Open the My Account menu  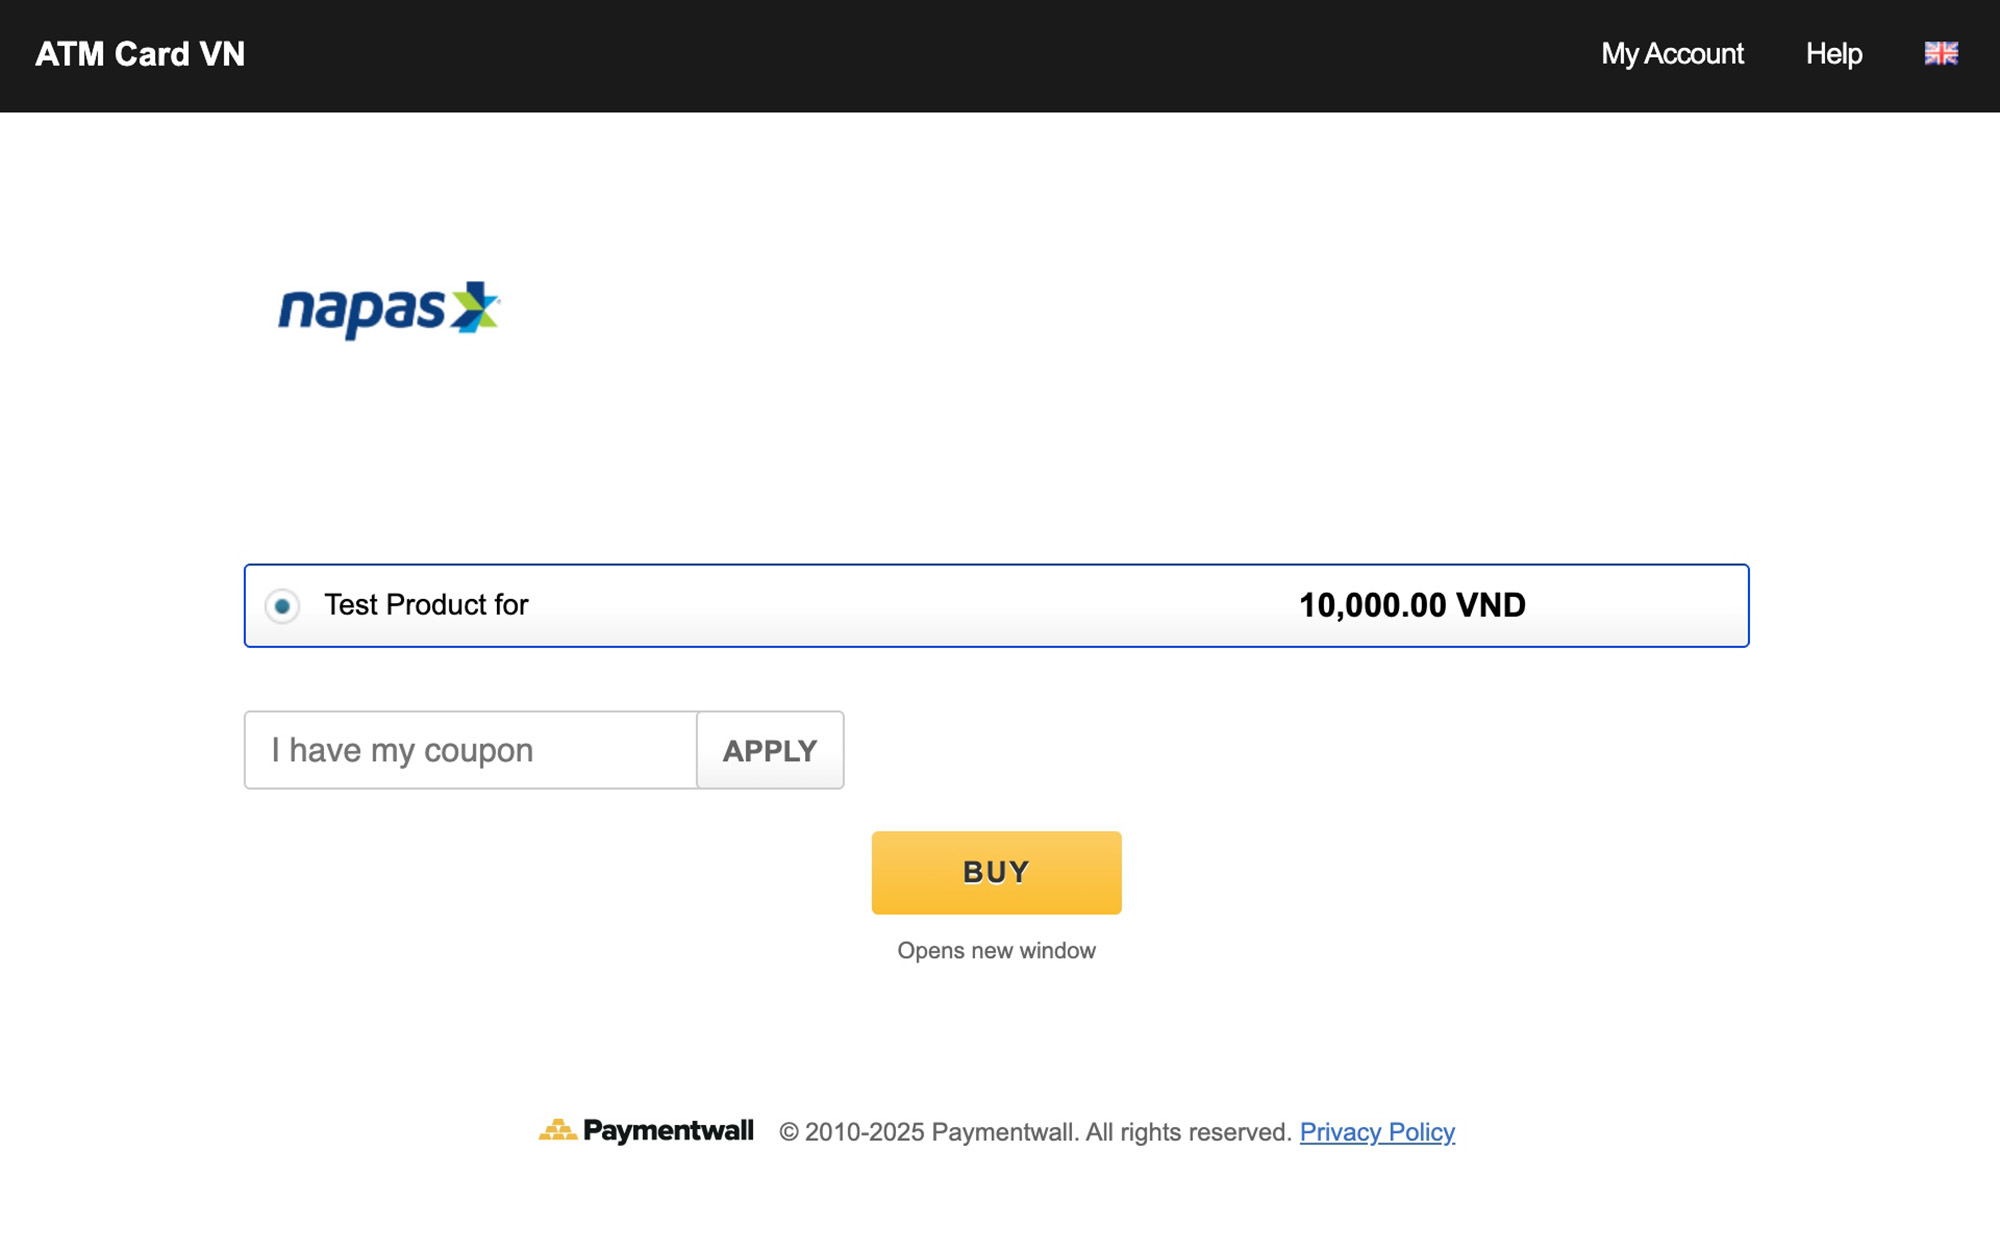click(1671, 54)
